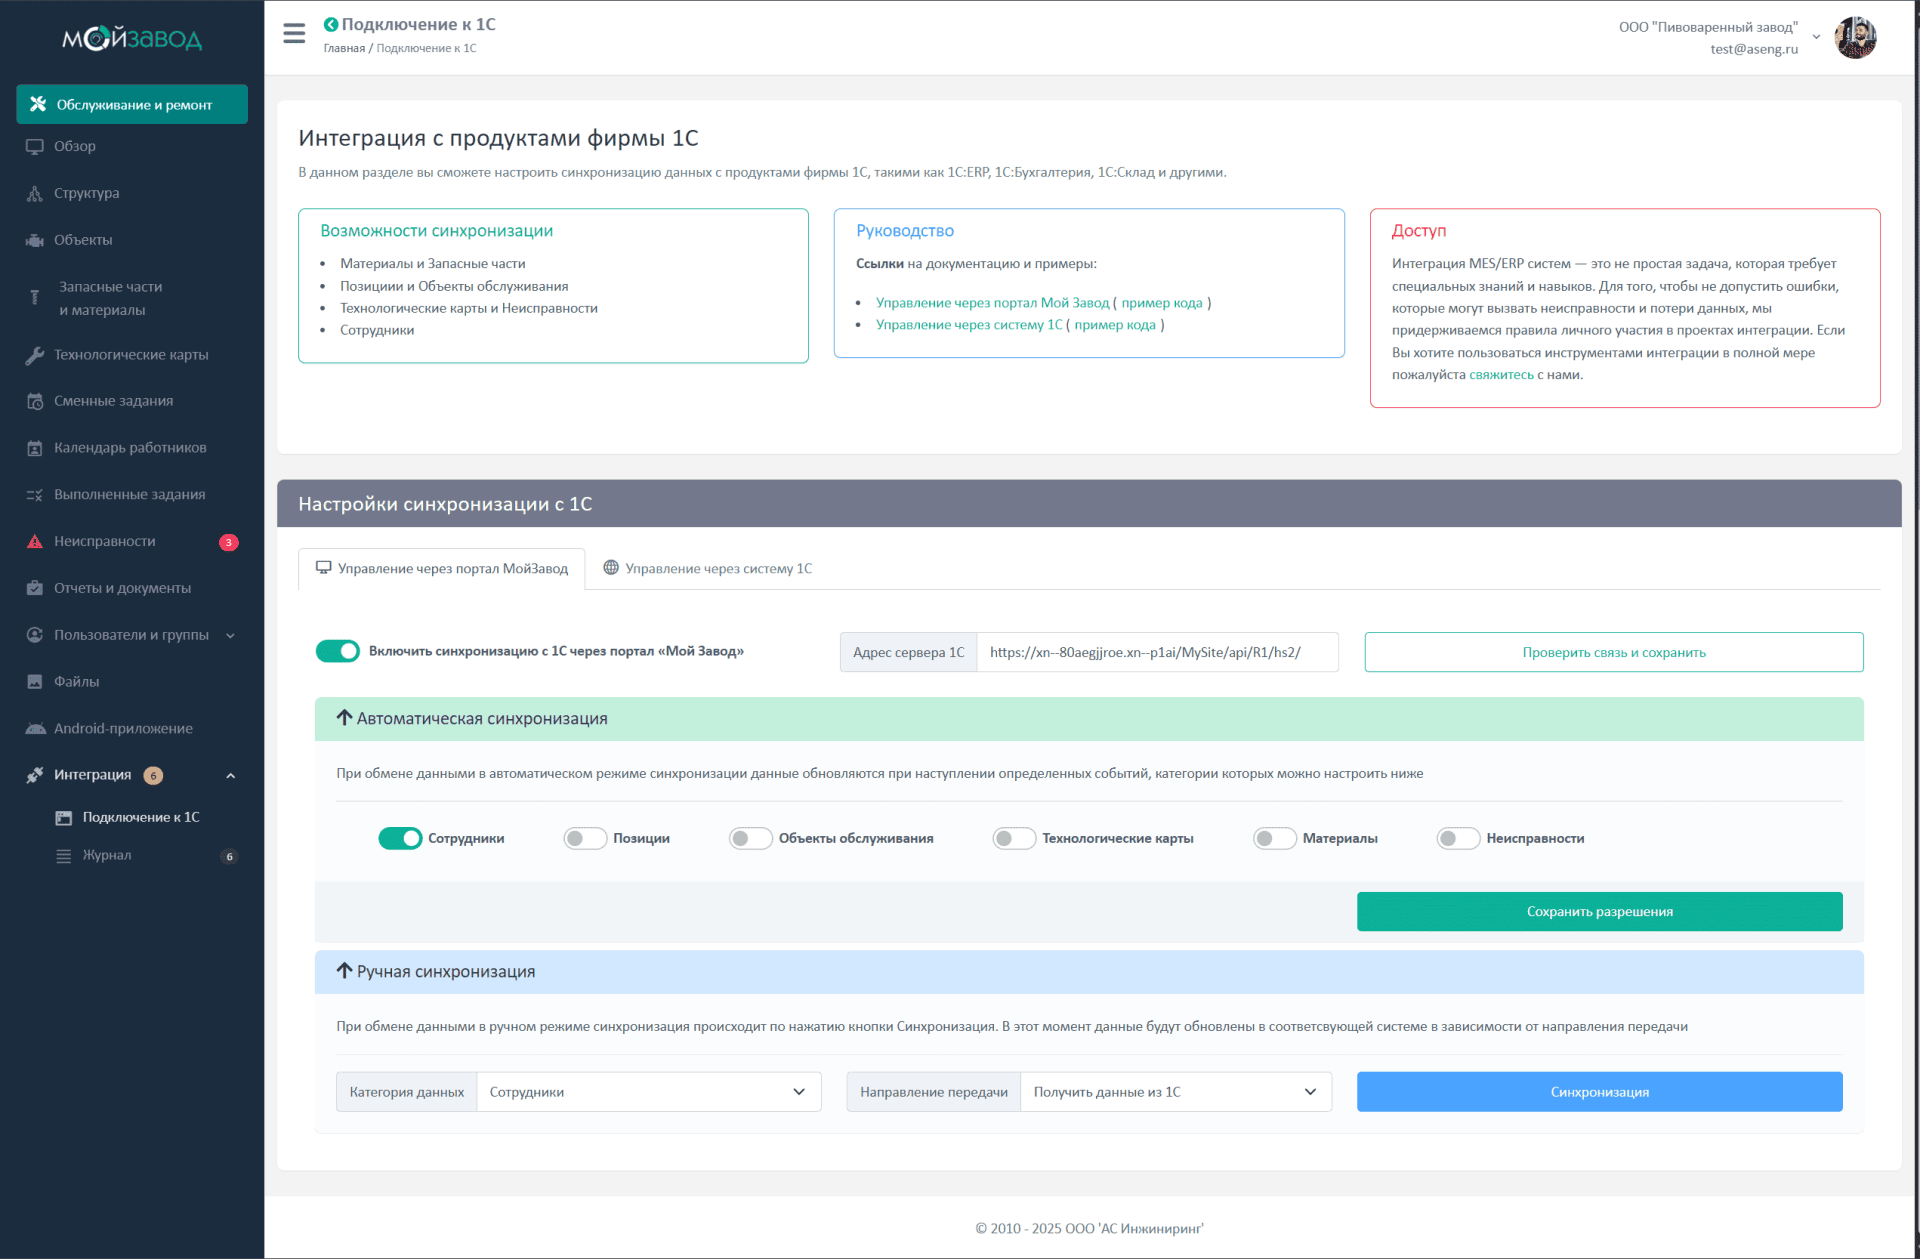Click the back arrow next to Подключение к 1С
Viewport: 1920px width, 1259px height.
click(330, 25)
